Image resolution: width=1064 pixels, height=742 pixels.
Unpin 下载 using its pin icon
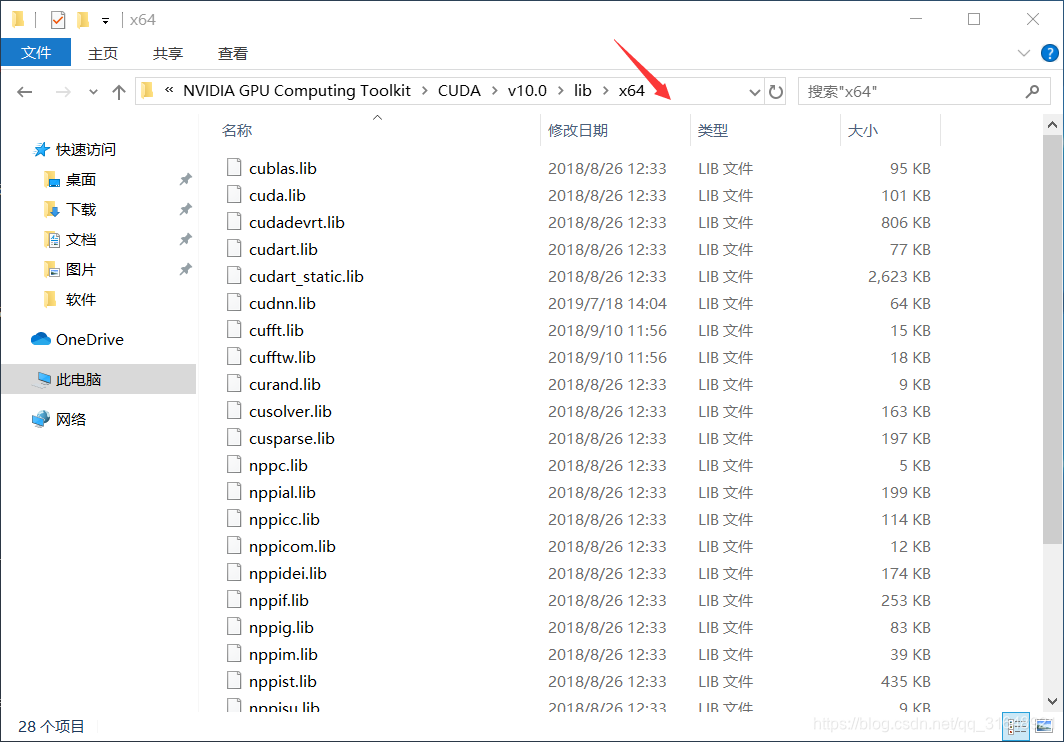185,209
